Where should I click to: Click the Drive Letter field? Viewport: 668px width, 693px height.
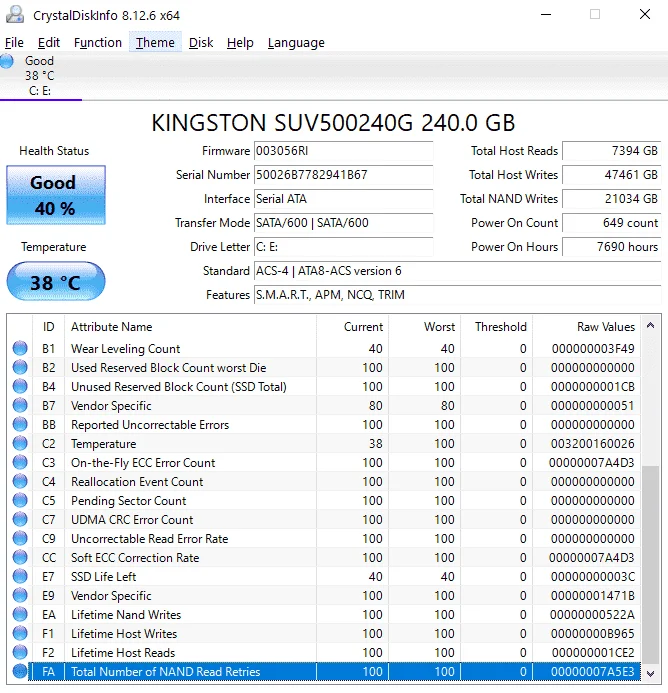coord(344,247)
